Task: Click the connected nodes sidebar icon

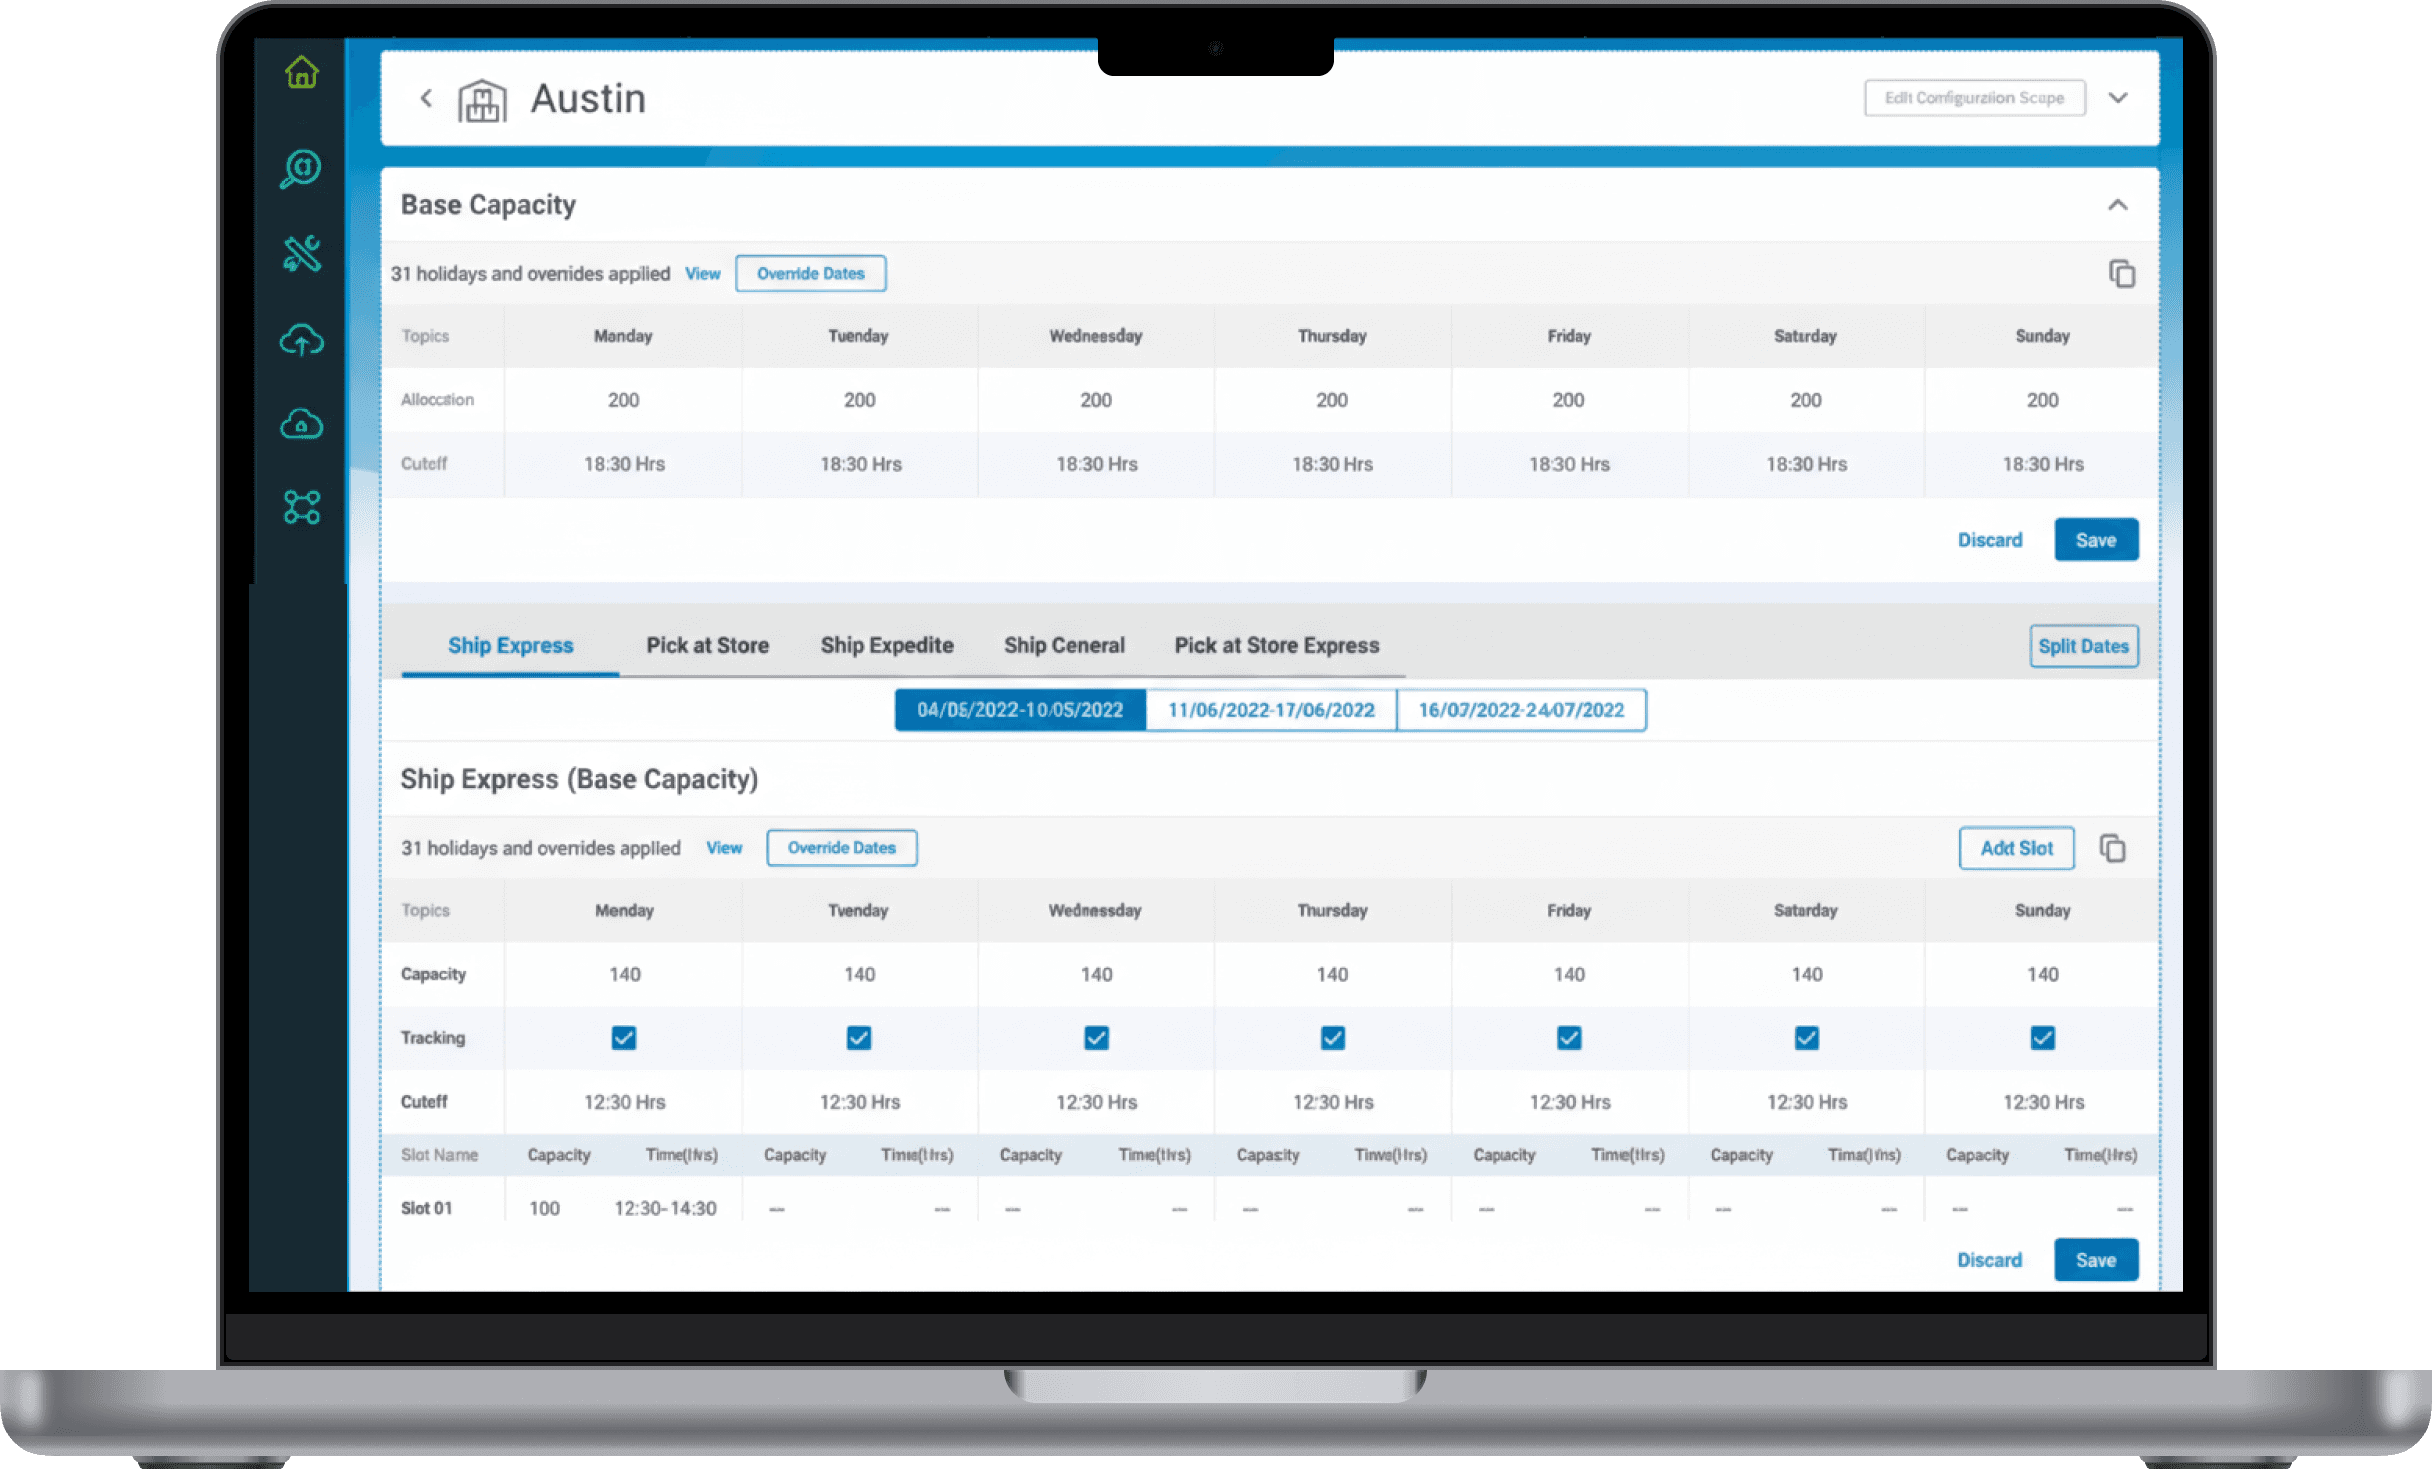Action: click(x=301, y=507)
